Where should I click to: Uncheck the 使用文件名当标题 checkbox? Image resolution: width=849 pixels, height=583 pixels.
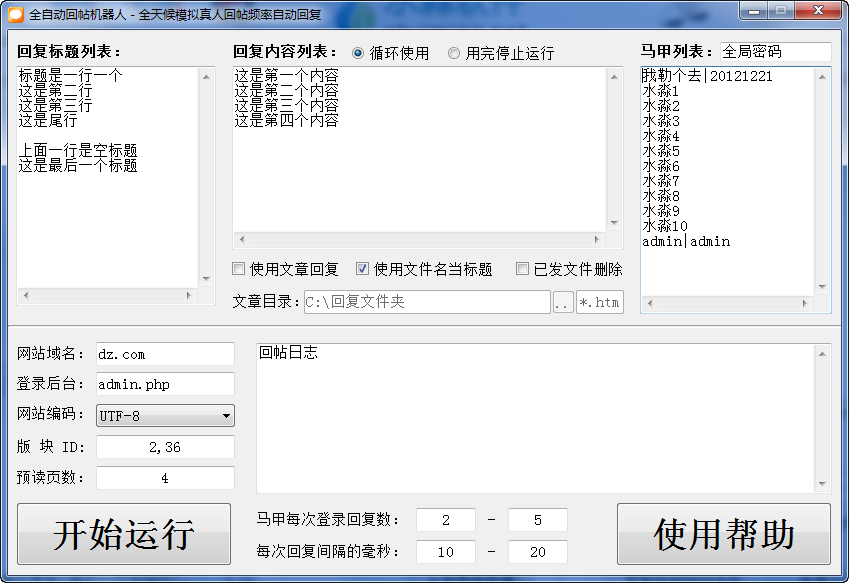point(362,268)
